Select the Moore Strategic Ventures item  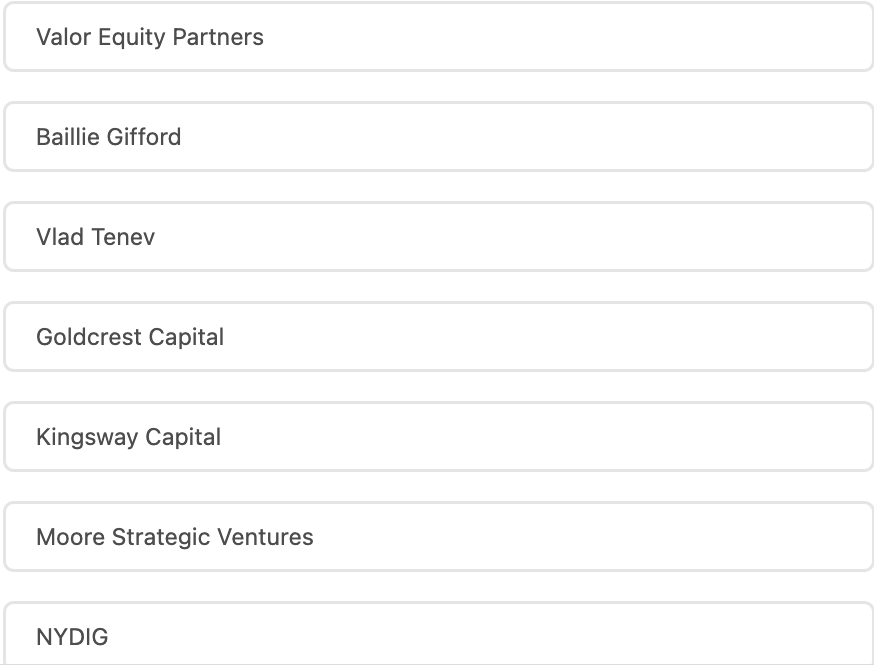pyautogui.click(x=438, y=537)
